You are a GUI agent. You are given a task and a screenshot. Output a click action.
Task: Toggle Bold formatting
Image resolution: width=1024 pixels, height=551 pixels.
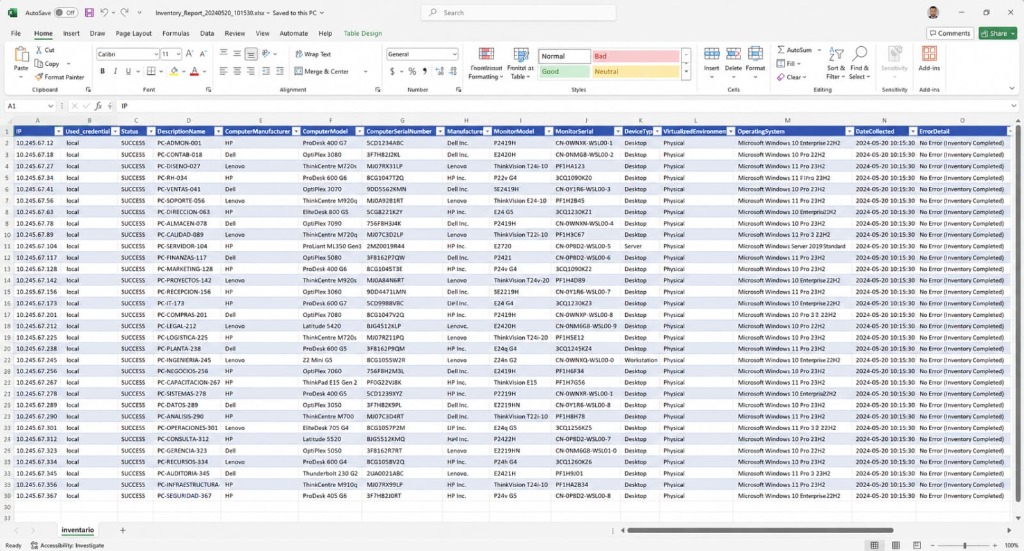click(102, 71)
